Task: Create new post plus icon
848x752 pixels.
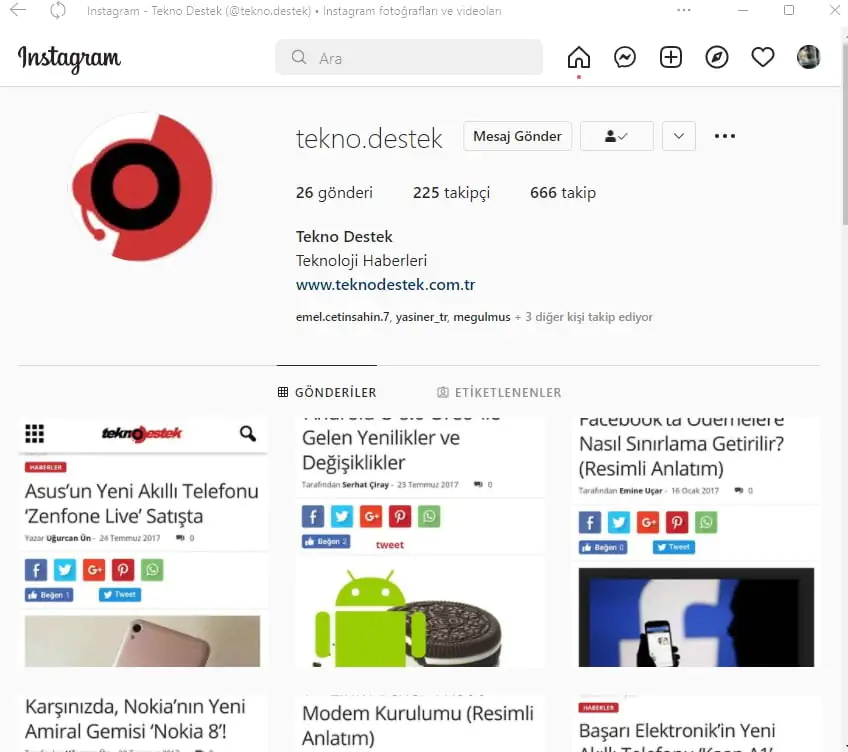Action: (671, 57)
